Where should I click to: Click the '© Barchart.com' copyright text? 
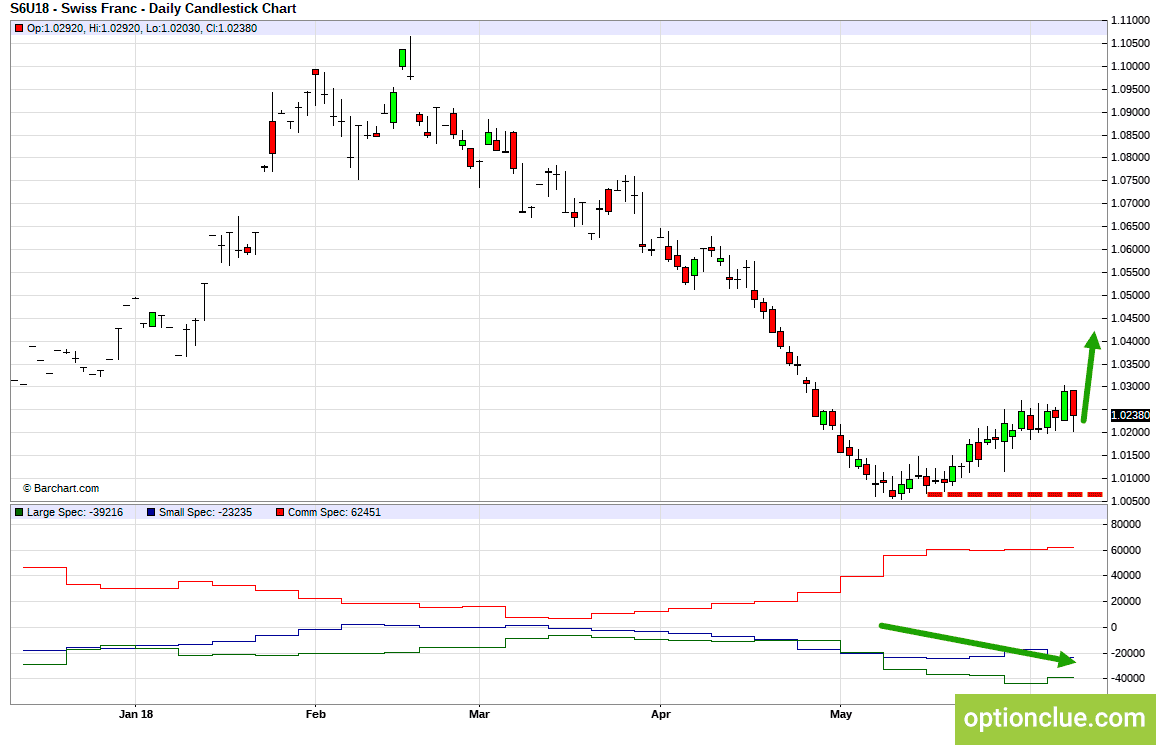pyautogui.click(x=60, y=488)
